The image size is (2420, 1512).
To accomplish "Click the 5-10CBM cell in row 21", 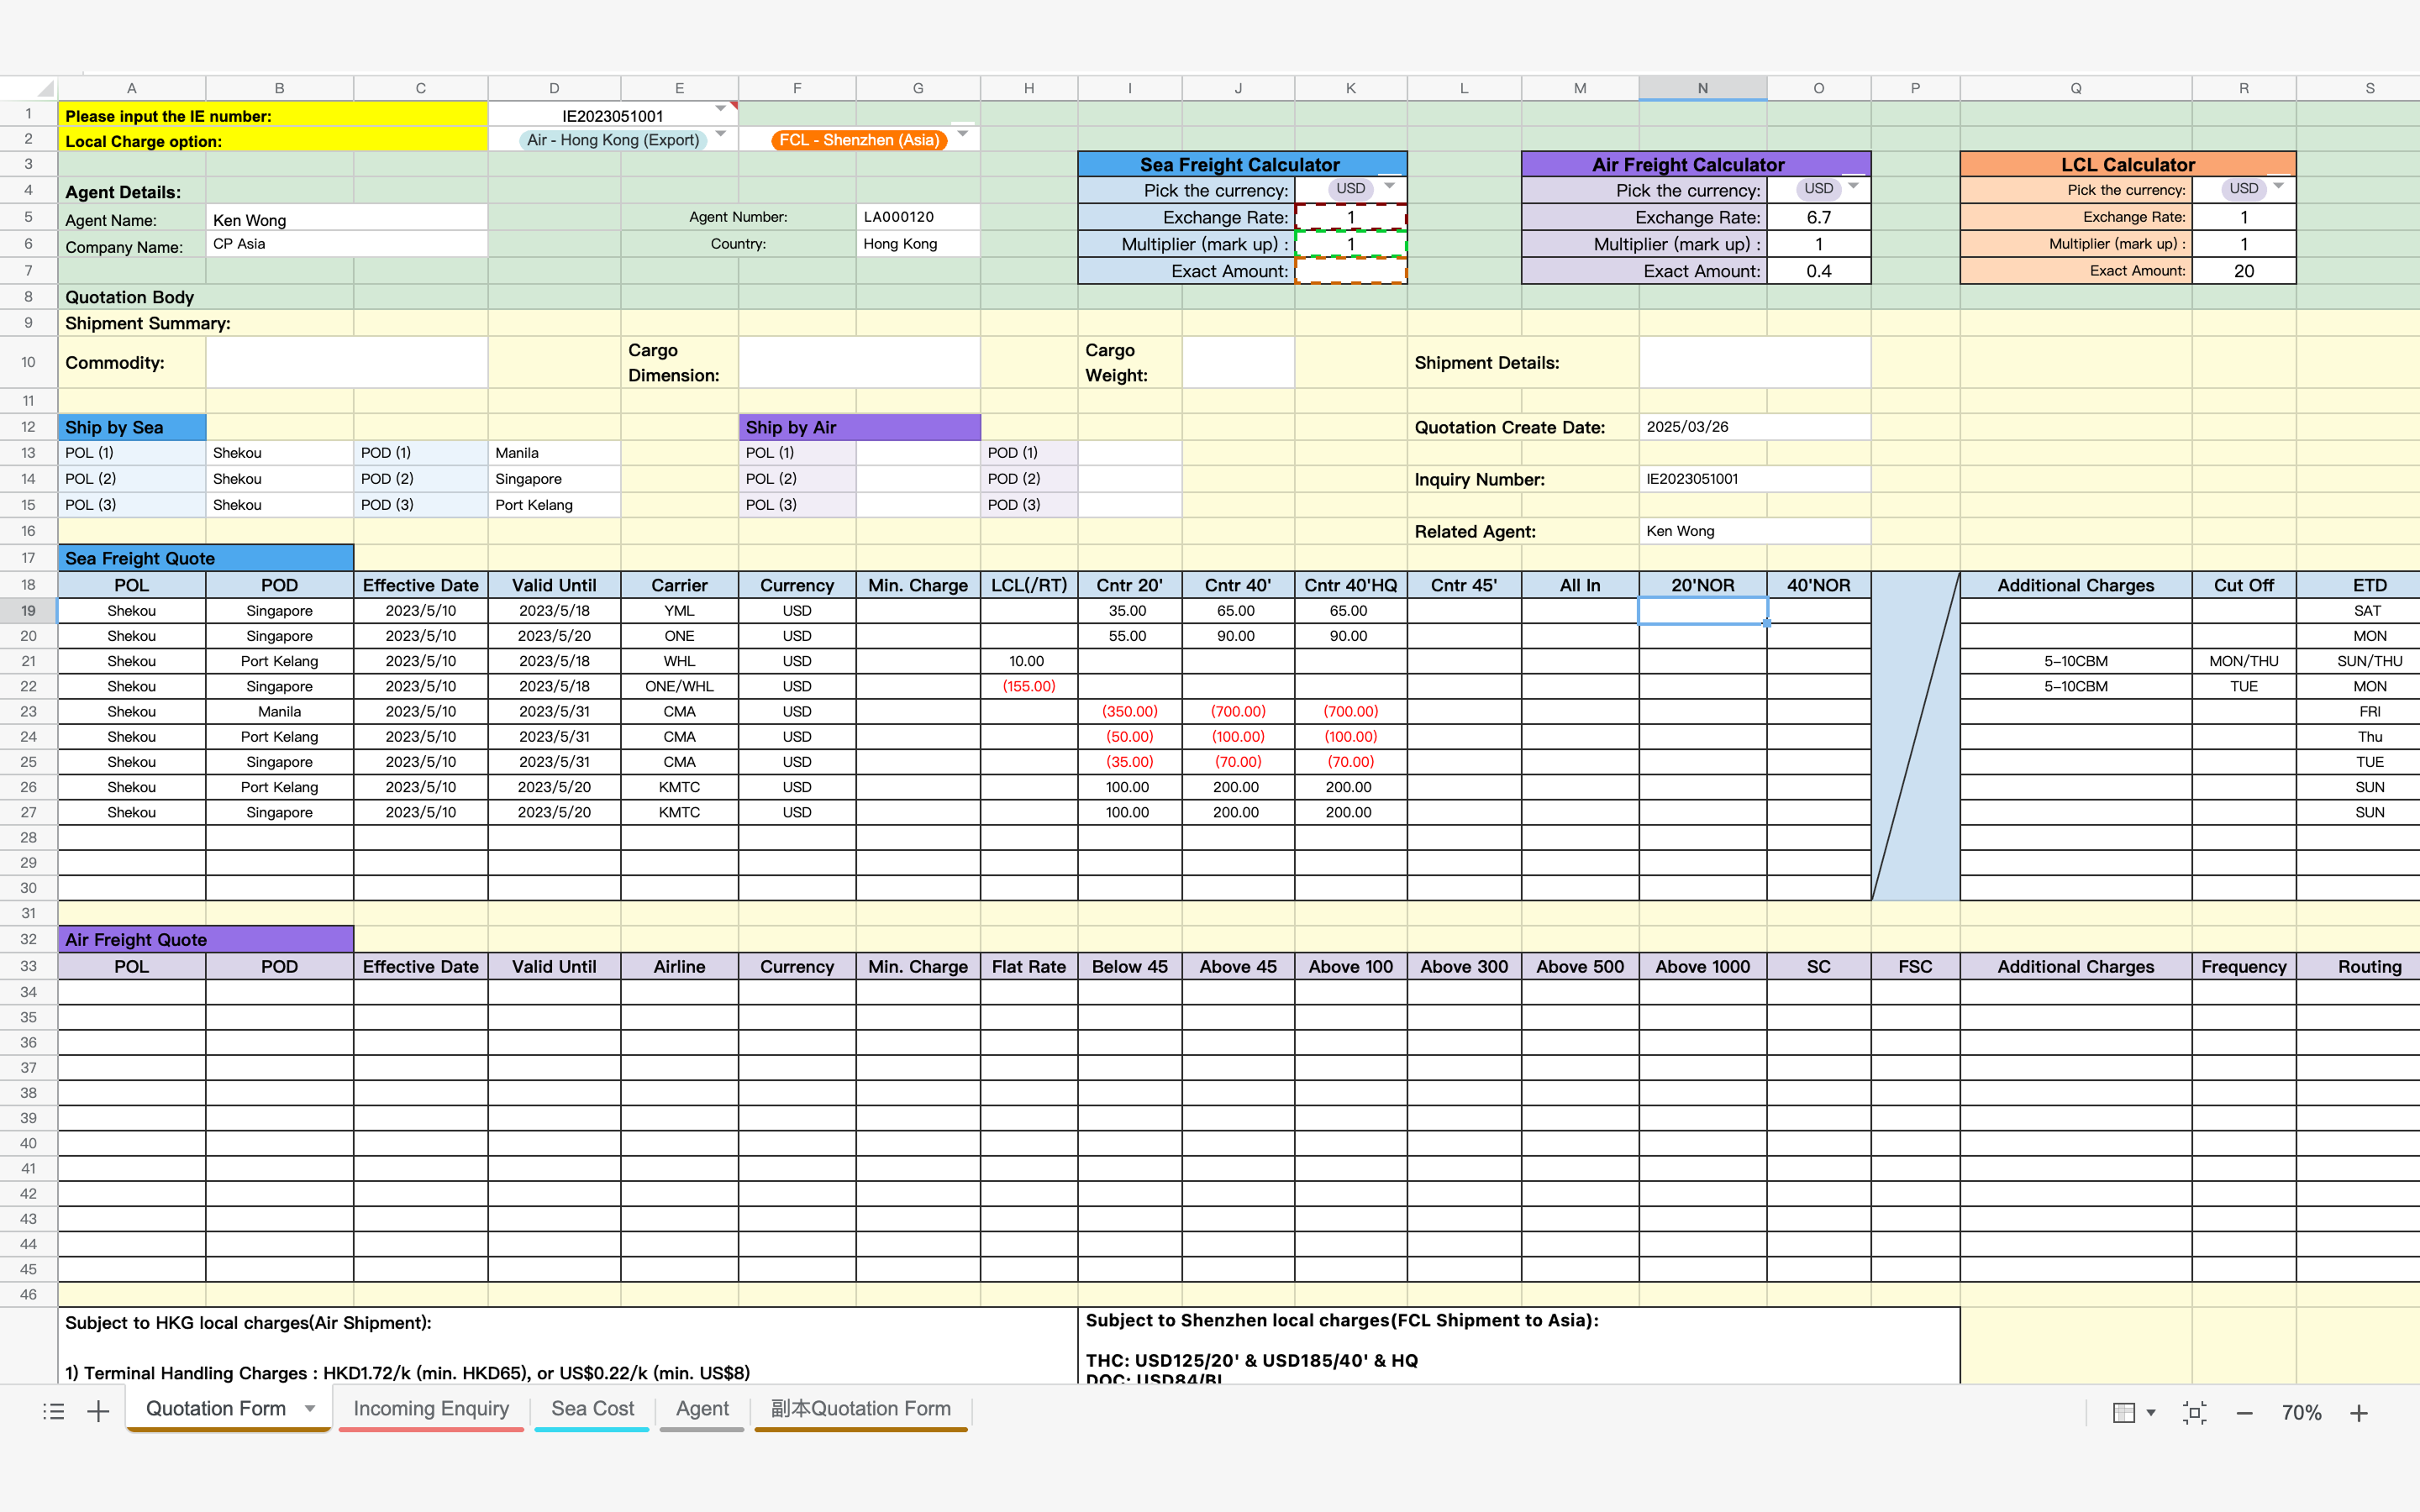I will (2076, 662).
